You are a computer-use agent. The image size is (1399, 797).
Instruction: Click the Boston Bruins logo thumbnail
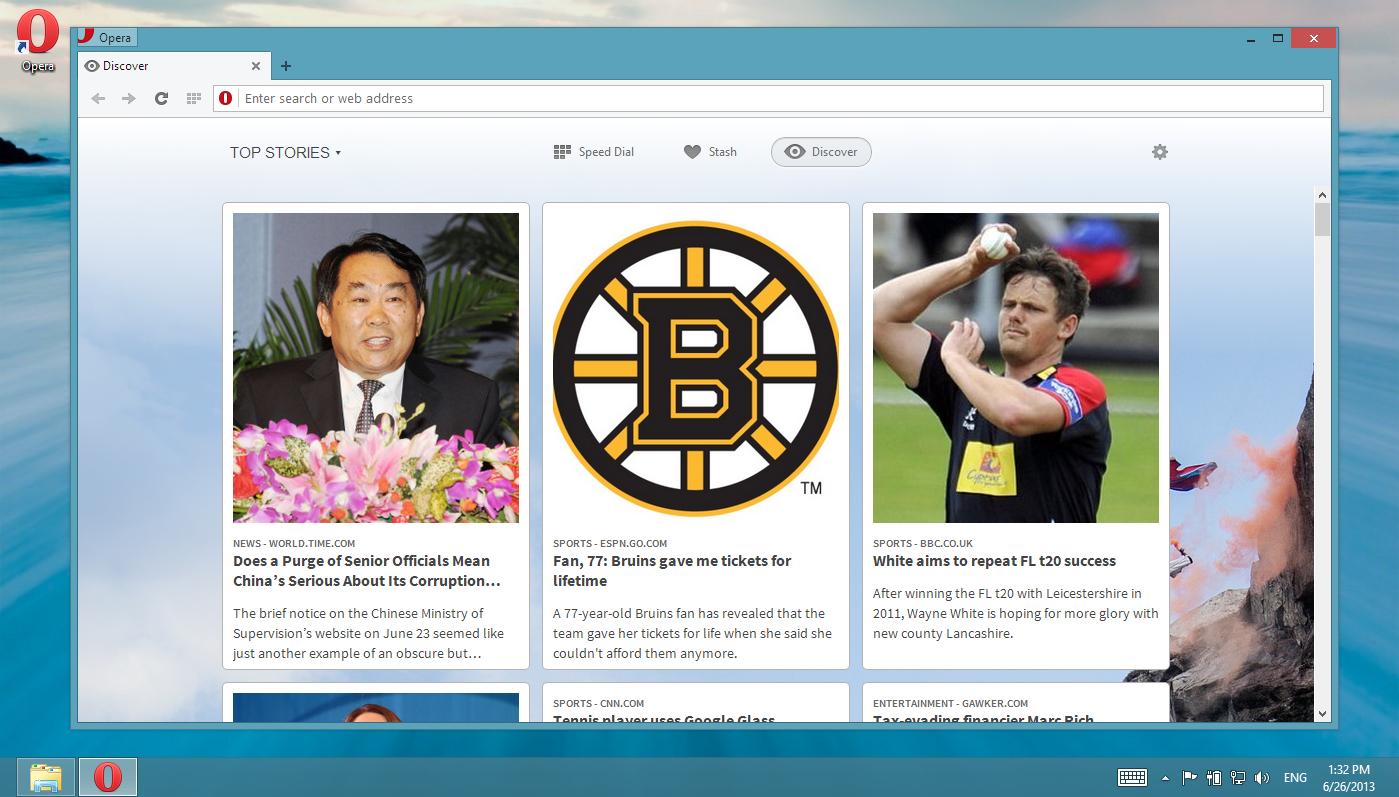pos(696,367)
